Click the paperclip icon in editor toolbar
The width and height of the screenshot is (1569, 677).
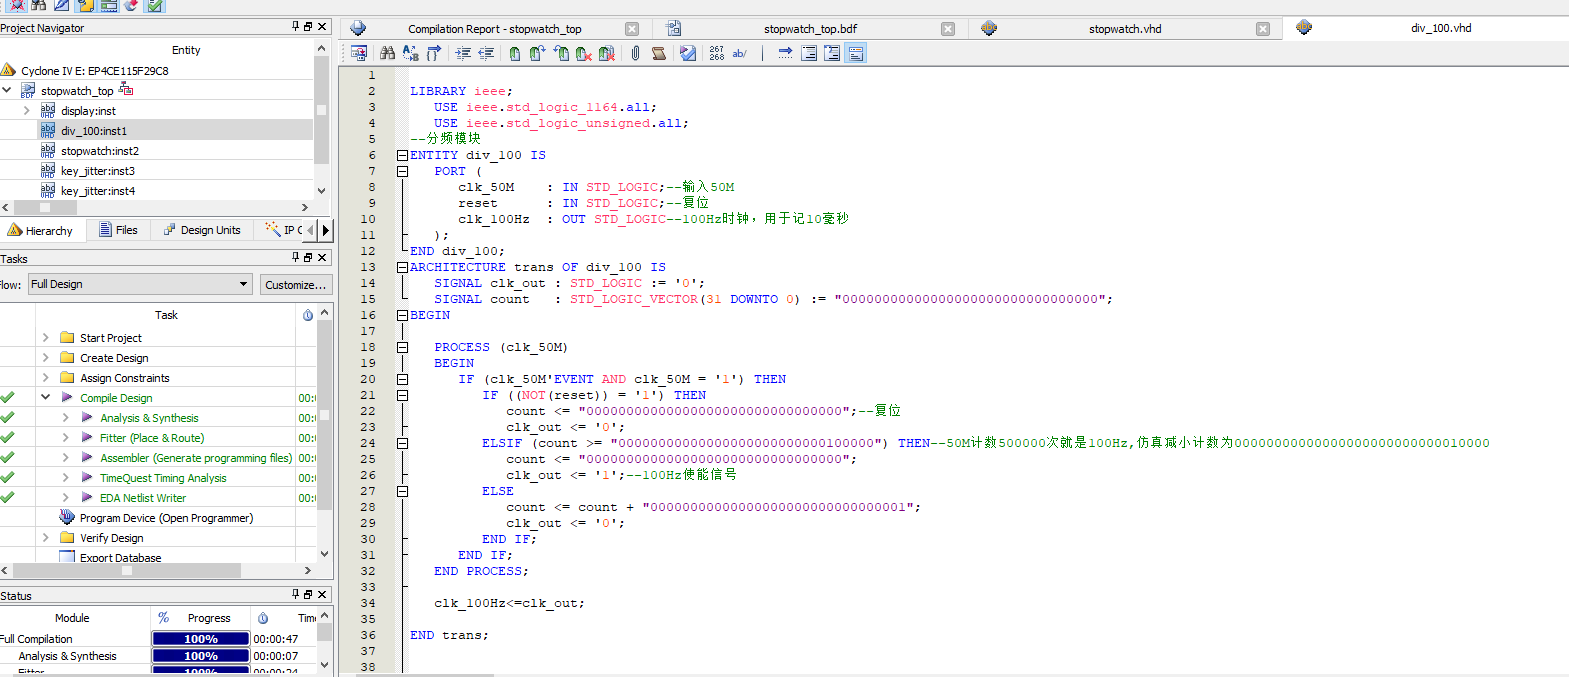tap(635, 53)
